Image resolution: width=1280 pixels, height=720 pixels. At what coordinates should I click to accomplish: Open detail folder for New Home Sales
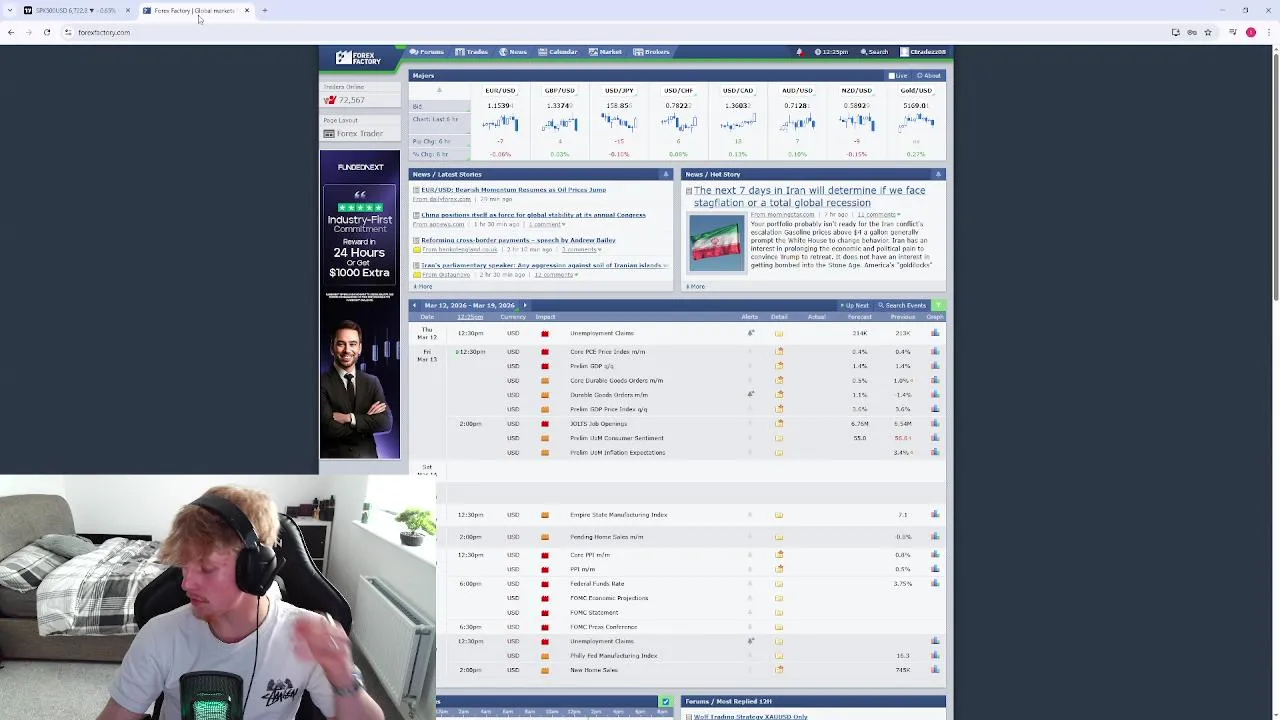[x=779, y=670]
